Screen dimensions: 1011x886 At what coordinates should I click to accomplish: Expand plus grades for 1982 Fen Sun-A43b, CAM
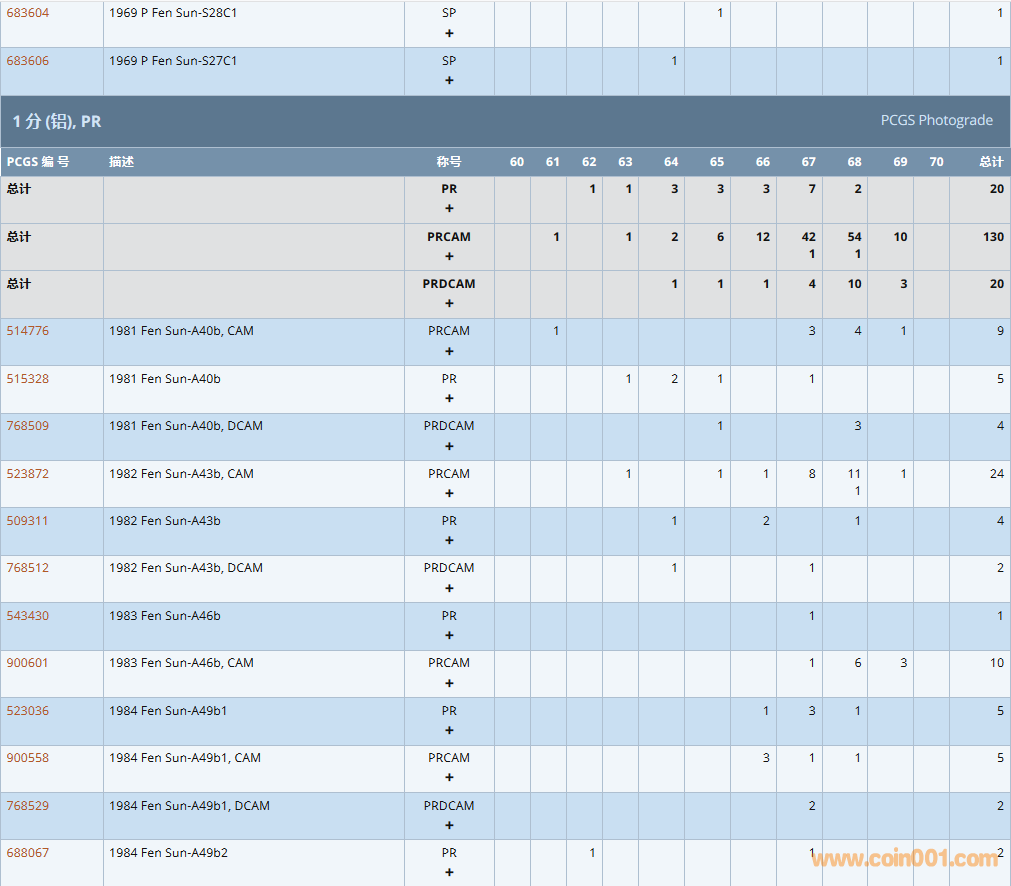pos(449,494)
